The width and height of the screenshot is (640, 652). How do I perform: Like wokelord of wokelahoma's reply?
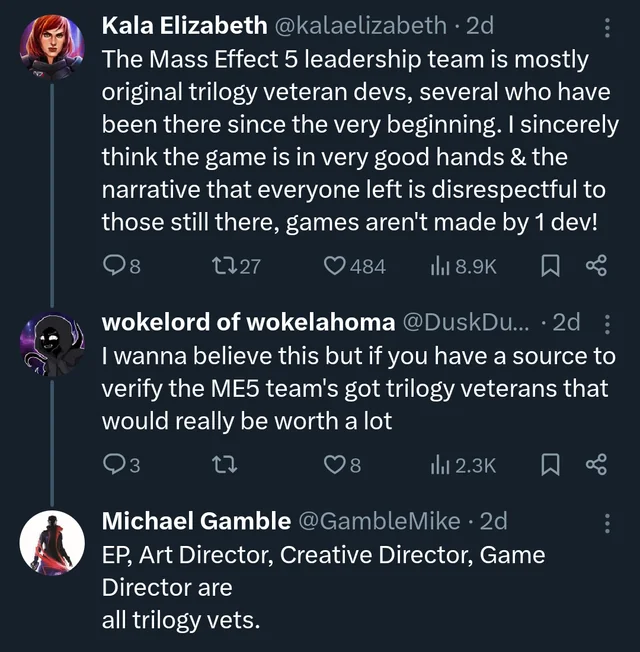tap(335, 464)
